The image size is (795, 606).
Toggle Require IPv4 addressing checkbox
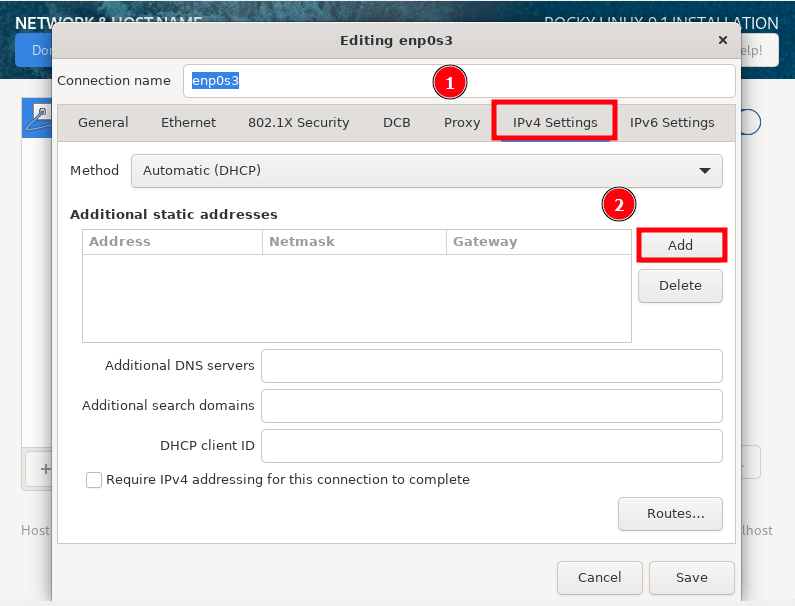tap(94, 480)
